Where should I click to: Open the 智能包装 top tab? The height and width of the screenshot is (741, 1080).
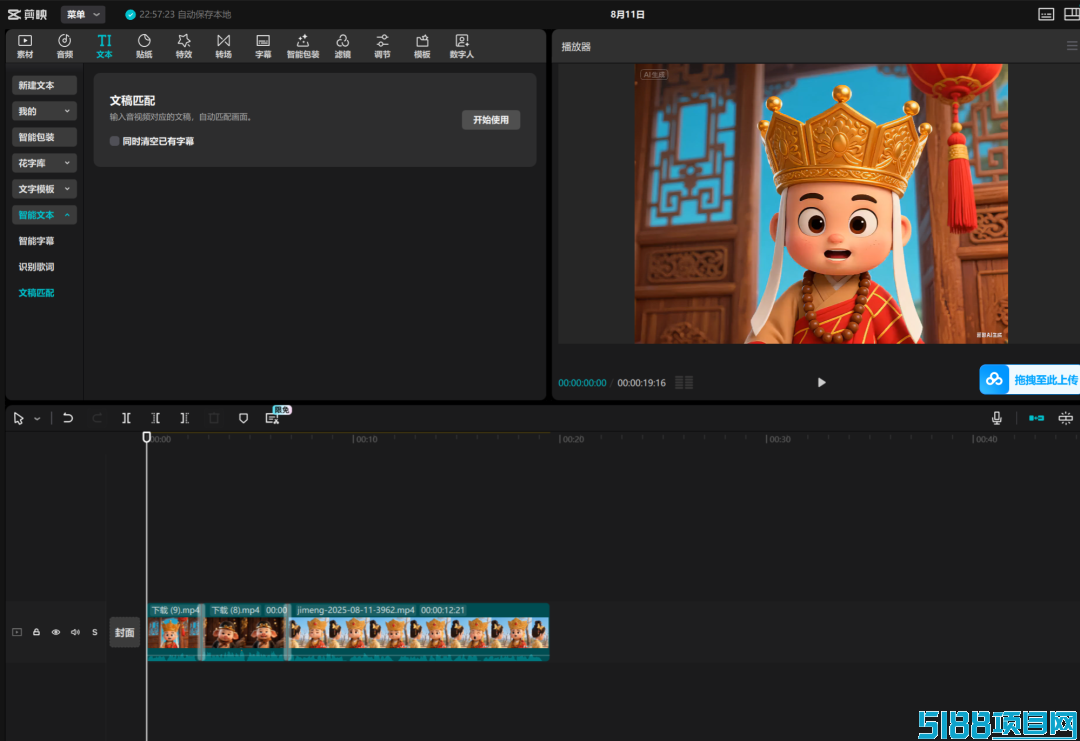(303, 46)
